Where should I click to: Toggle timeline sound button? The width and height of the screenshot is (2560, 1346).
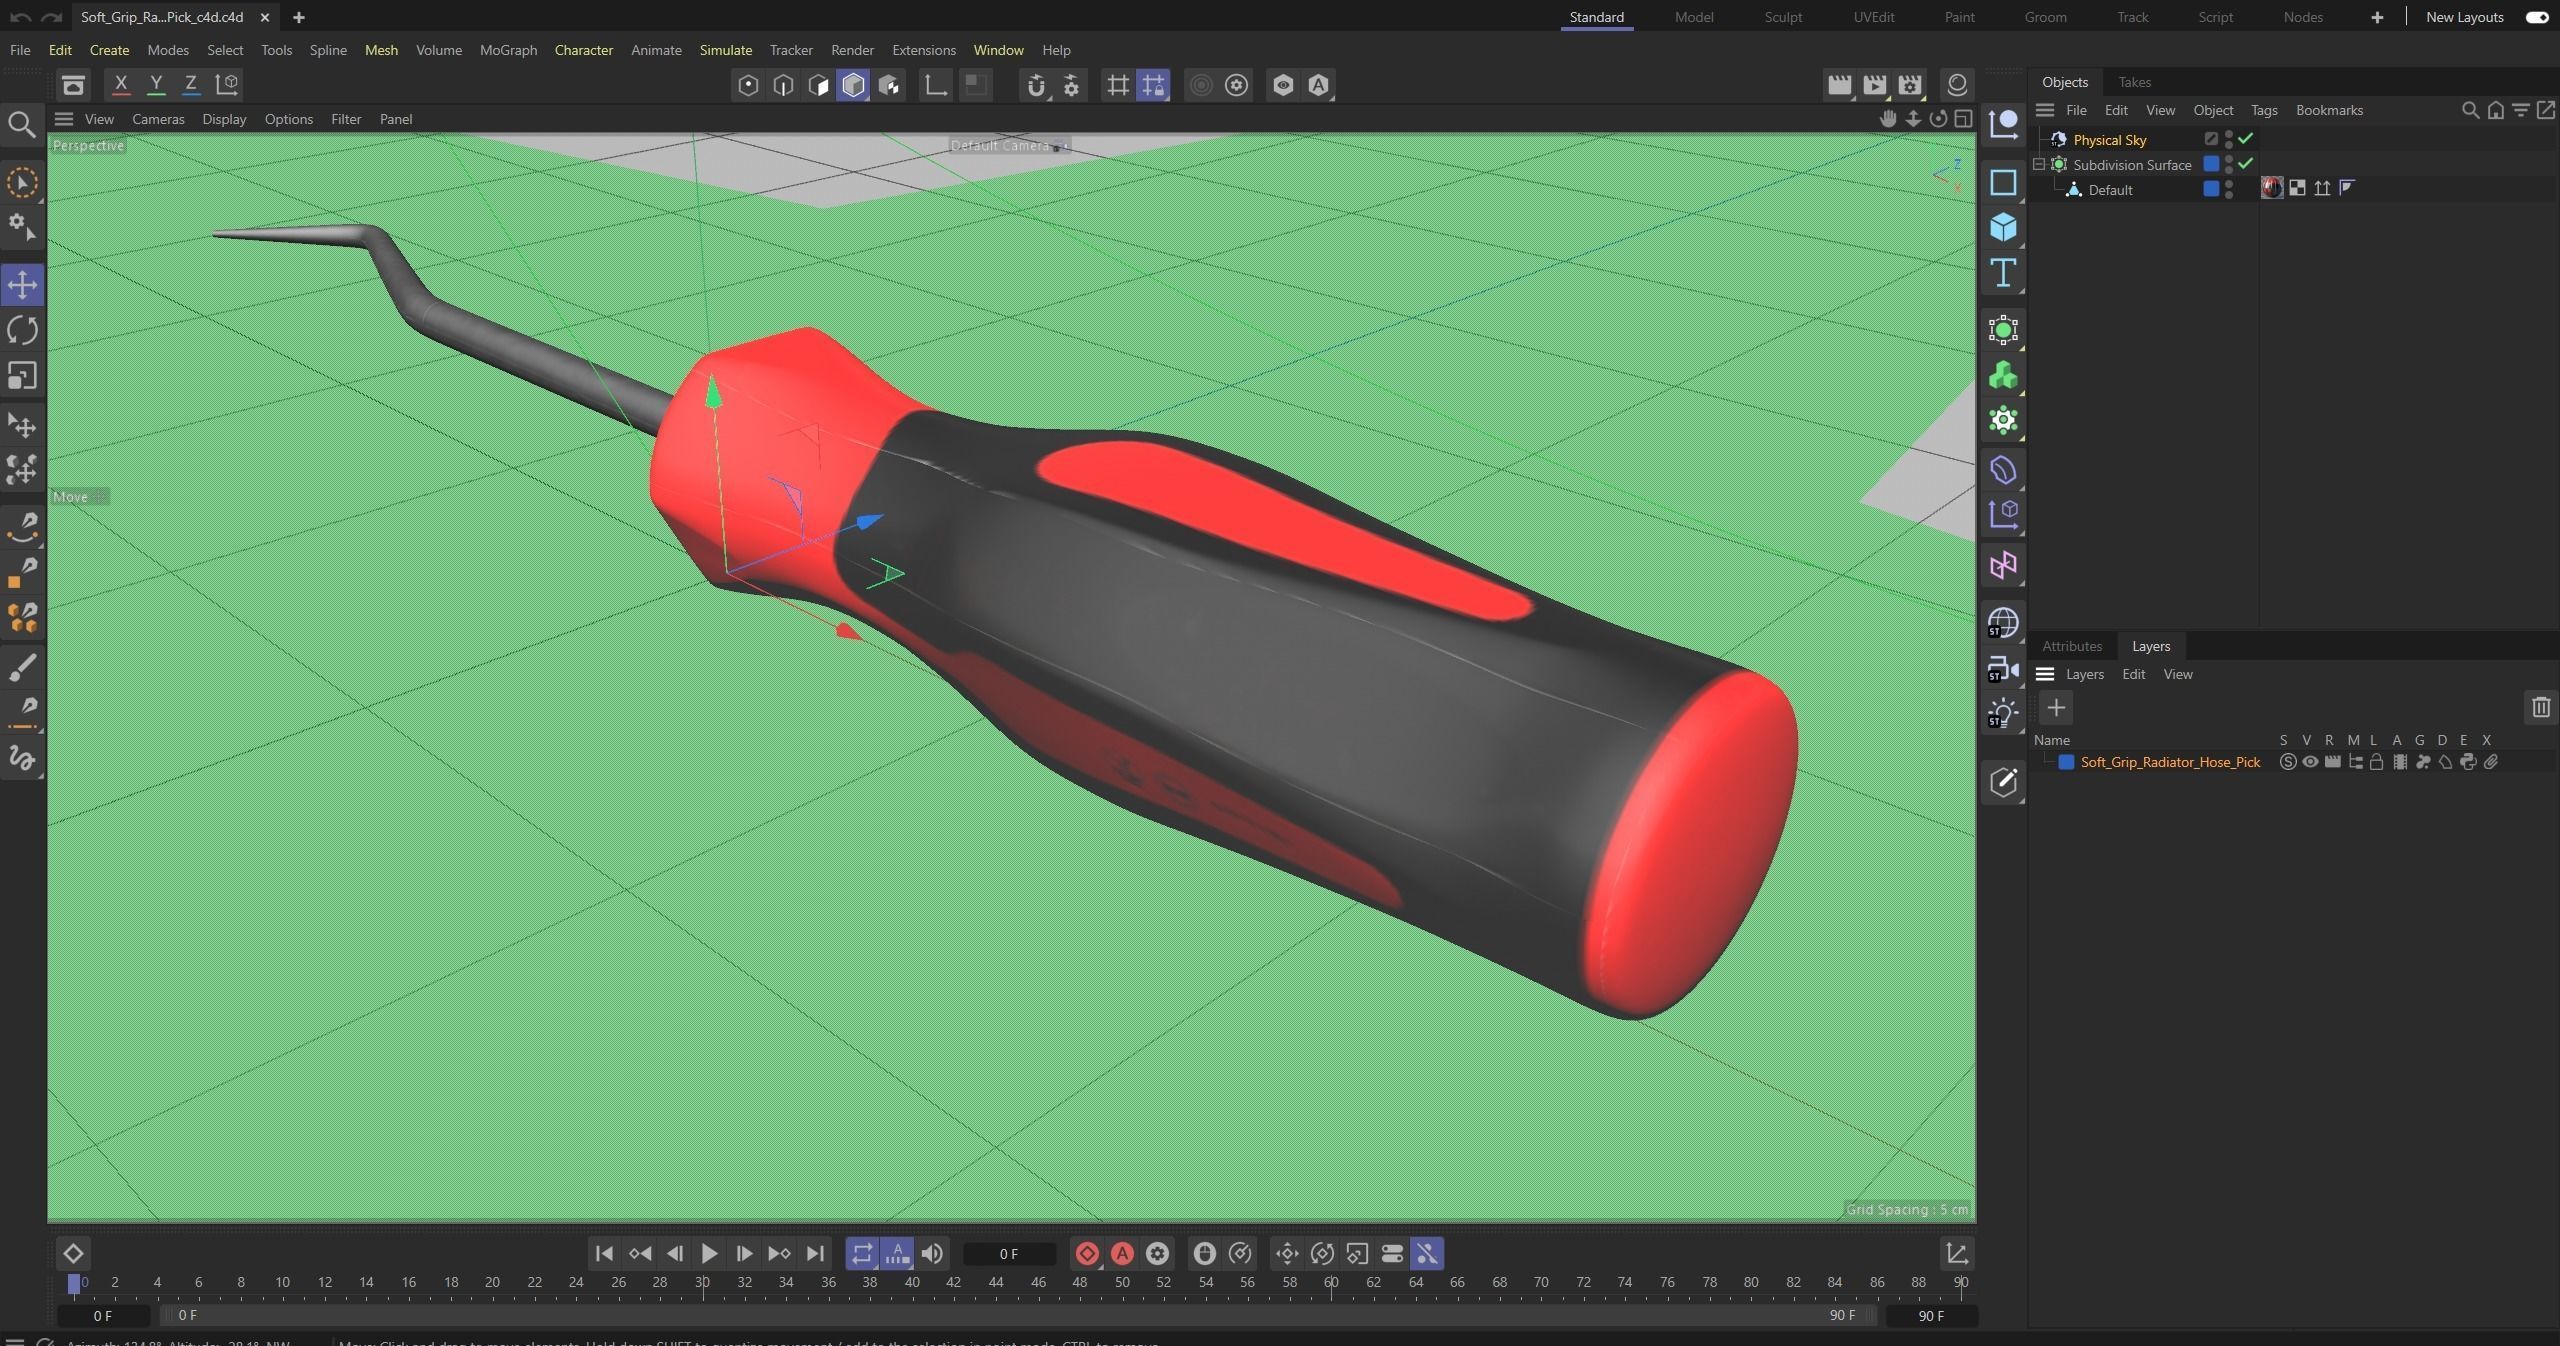click(x=932, y=1253)
